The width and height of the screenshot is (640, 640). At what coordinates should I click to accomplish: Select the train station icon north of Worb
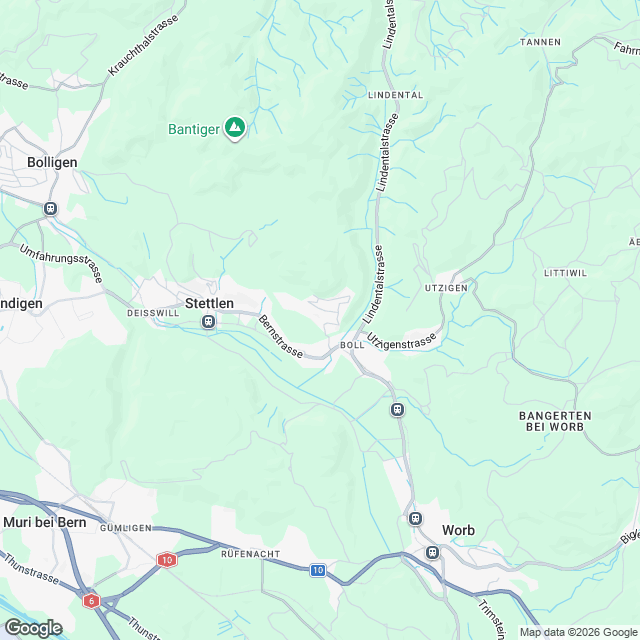tap(416, 519)
